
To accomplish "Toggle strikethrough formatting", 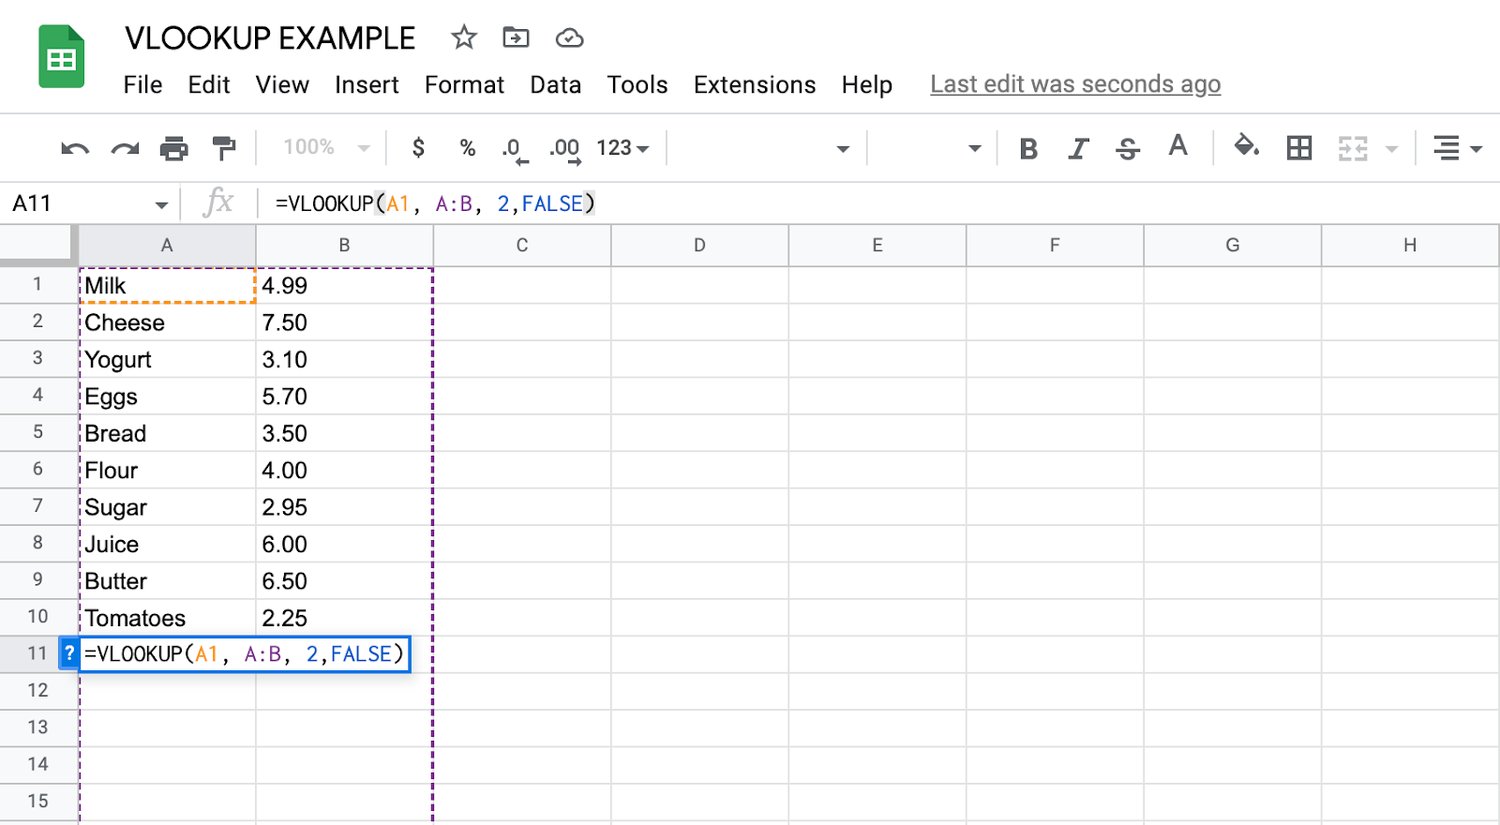I will pyautogui.click(x=1128, y=147).
